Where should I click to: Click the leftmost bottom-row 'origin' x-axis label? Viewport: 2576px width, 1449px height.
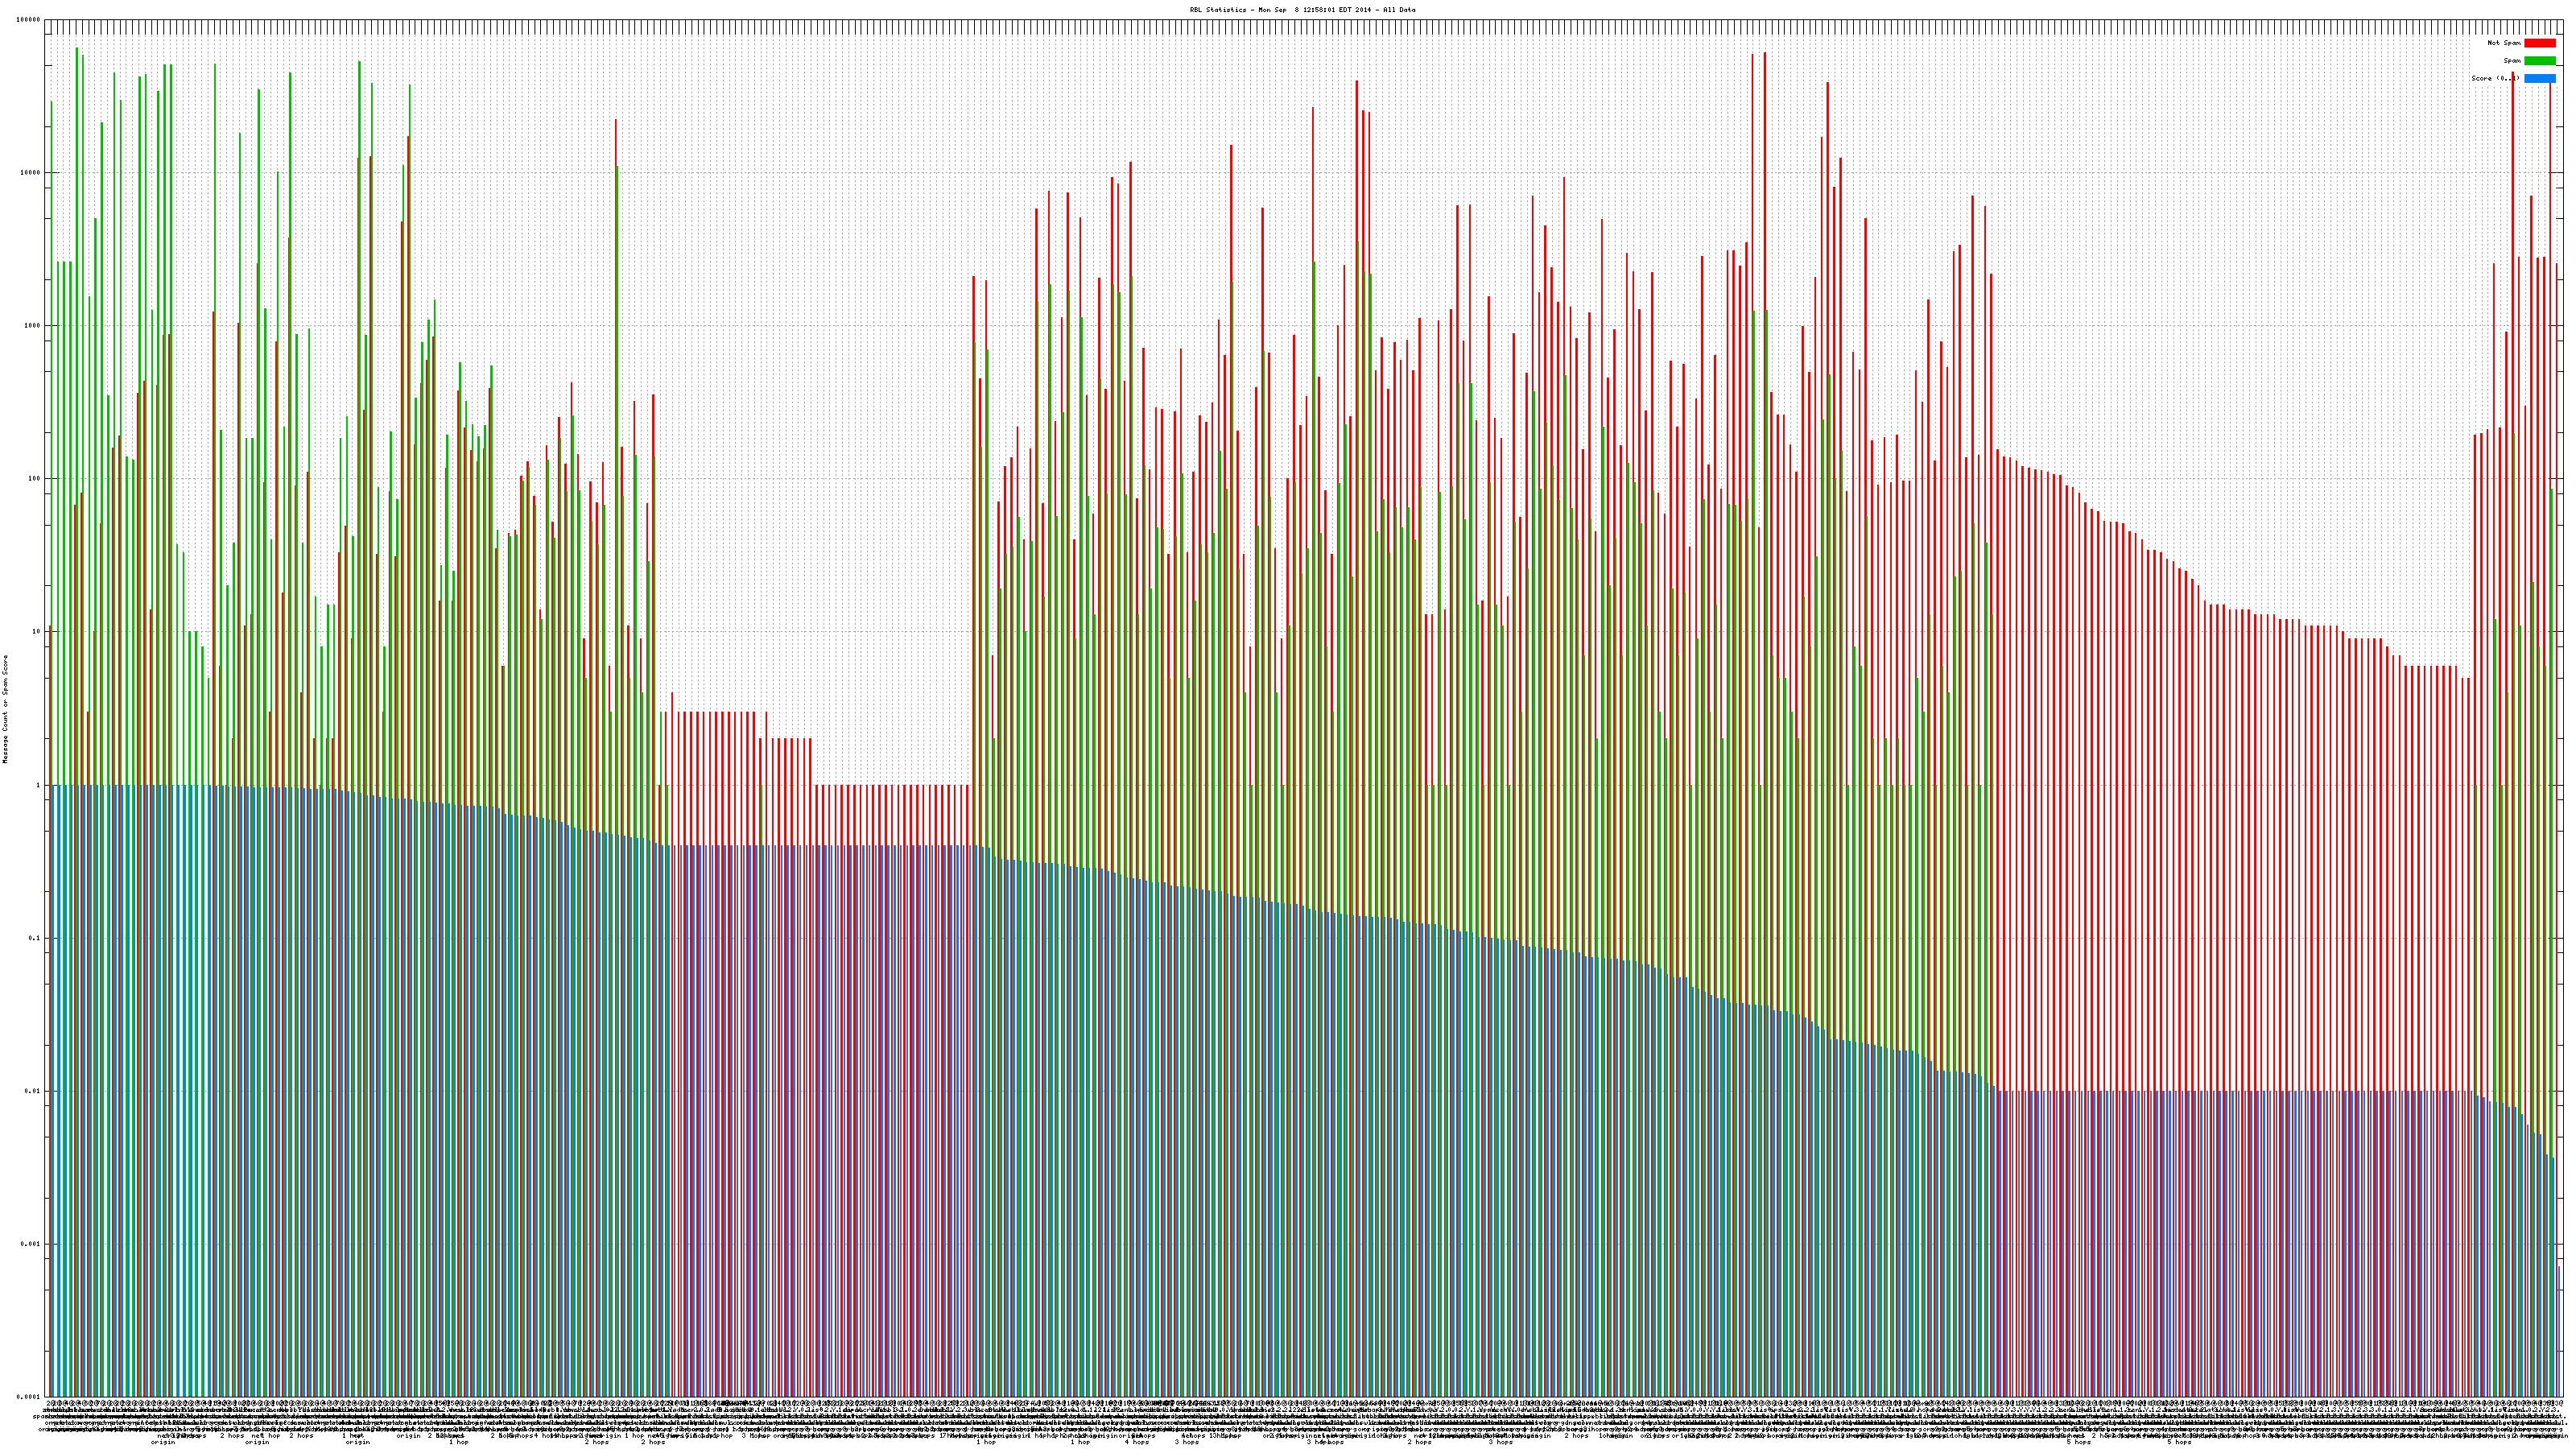tap(163, 1442)
